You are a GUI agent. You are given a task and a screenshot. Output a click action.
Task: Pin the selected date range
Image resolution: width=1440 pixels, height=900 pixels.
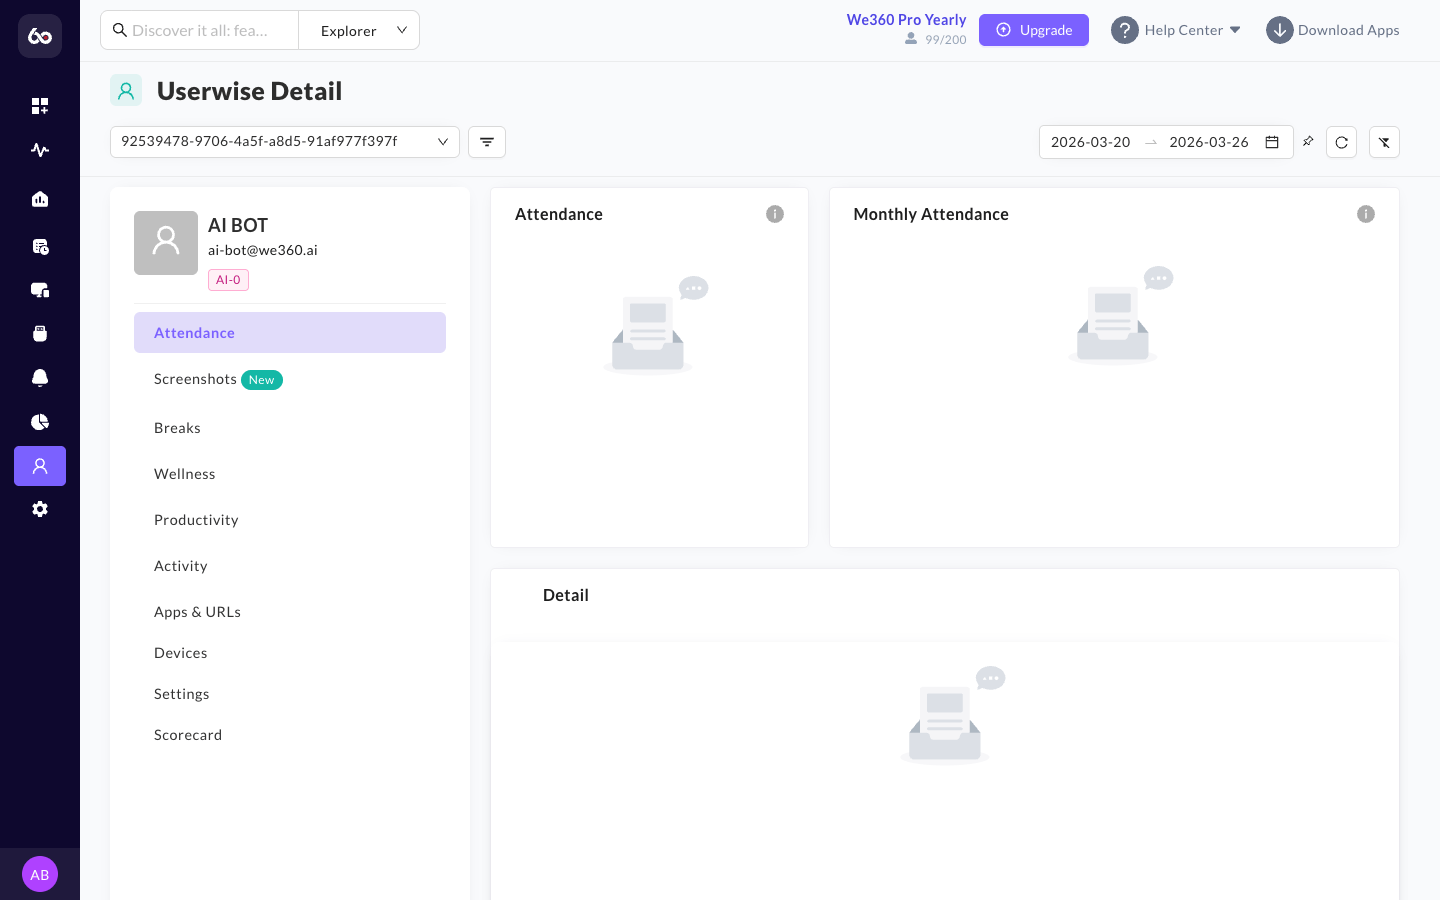click(x=1308, y=142)
